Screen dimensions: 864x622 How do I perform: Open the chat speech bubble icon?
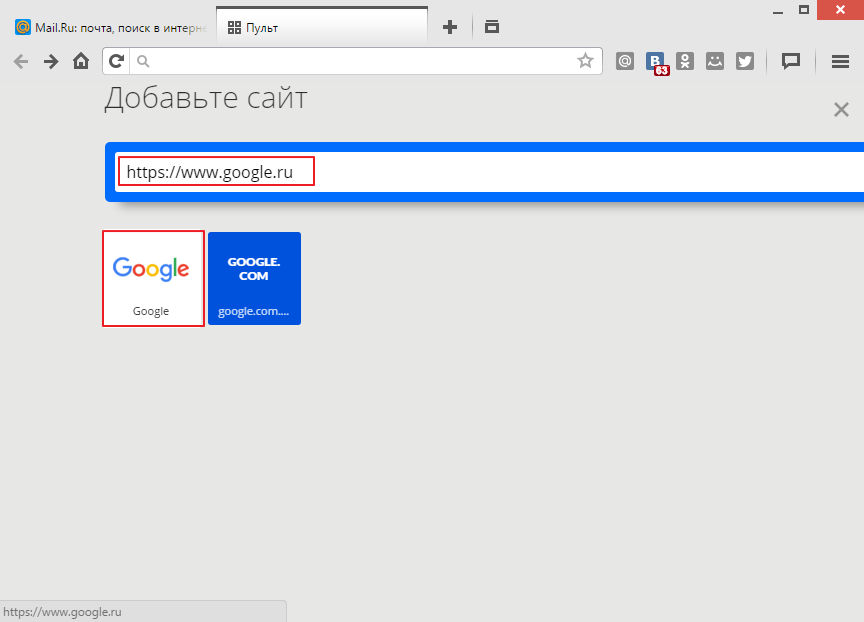tap(791, 61)
